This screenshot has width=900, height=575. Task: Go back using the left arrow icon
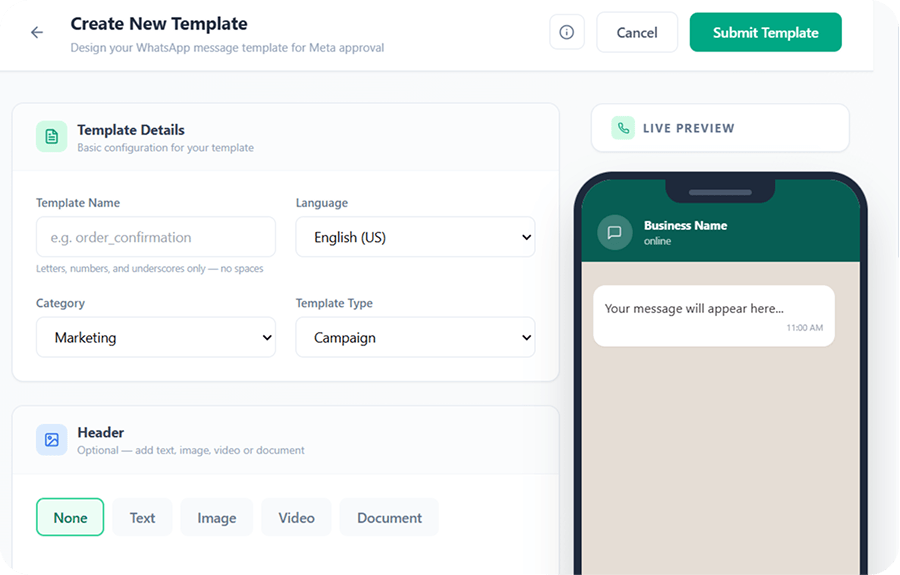pyautogui.click(x=37, y=33)
